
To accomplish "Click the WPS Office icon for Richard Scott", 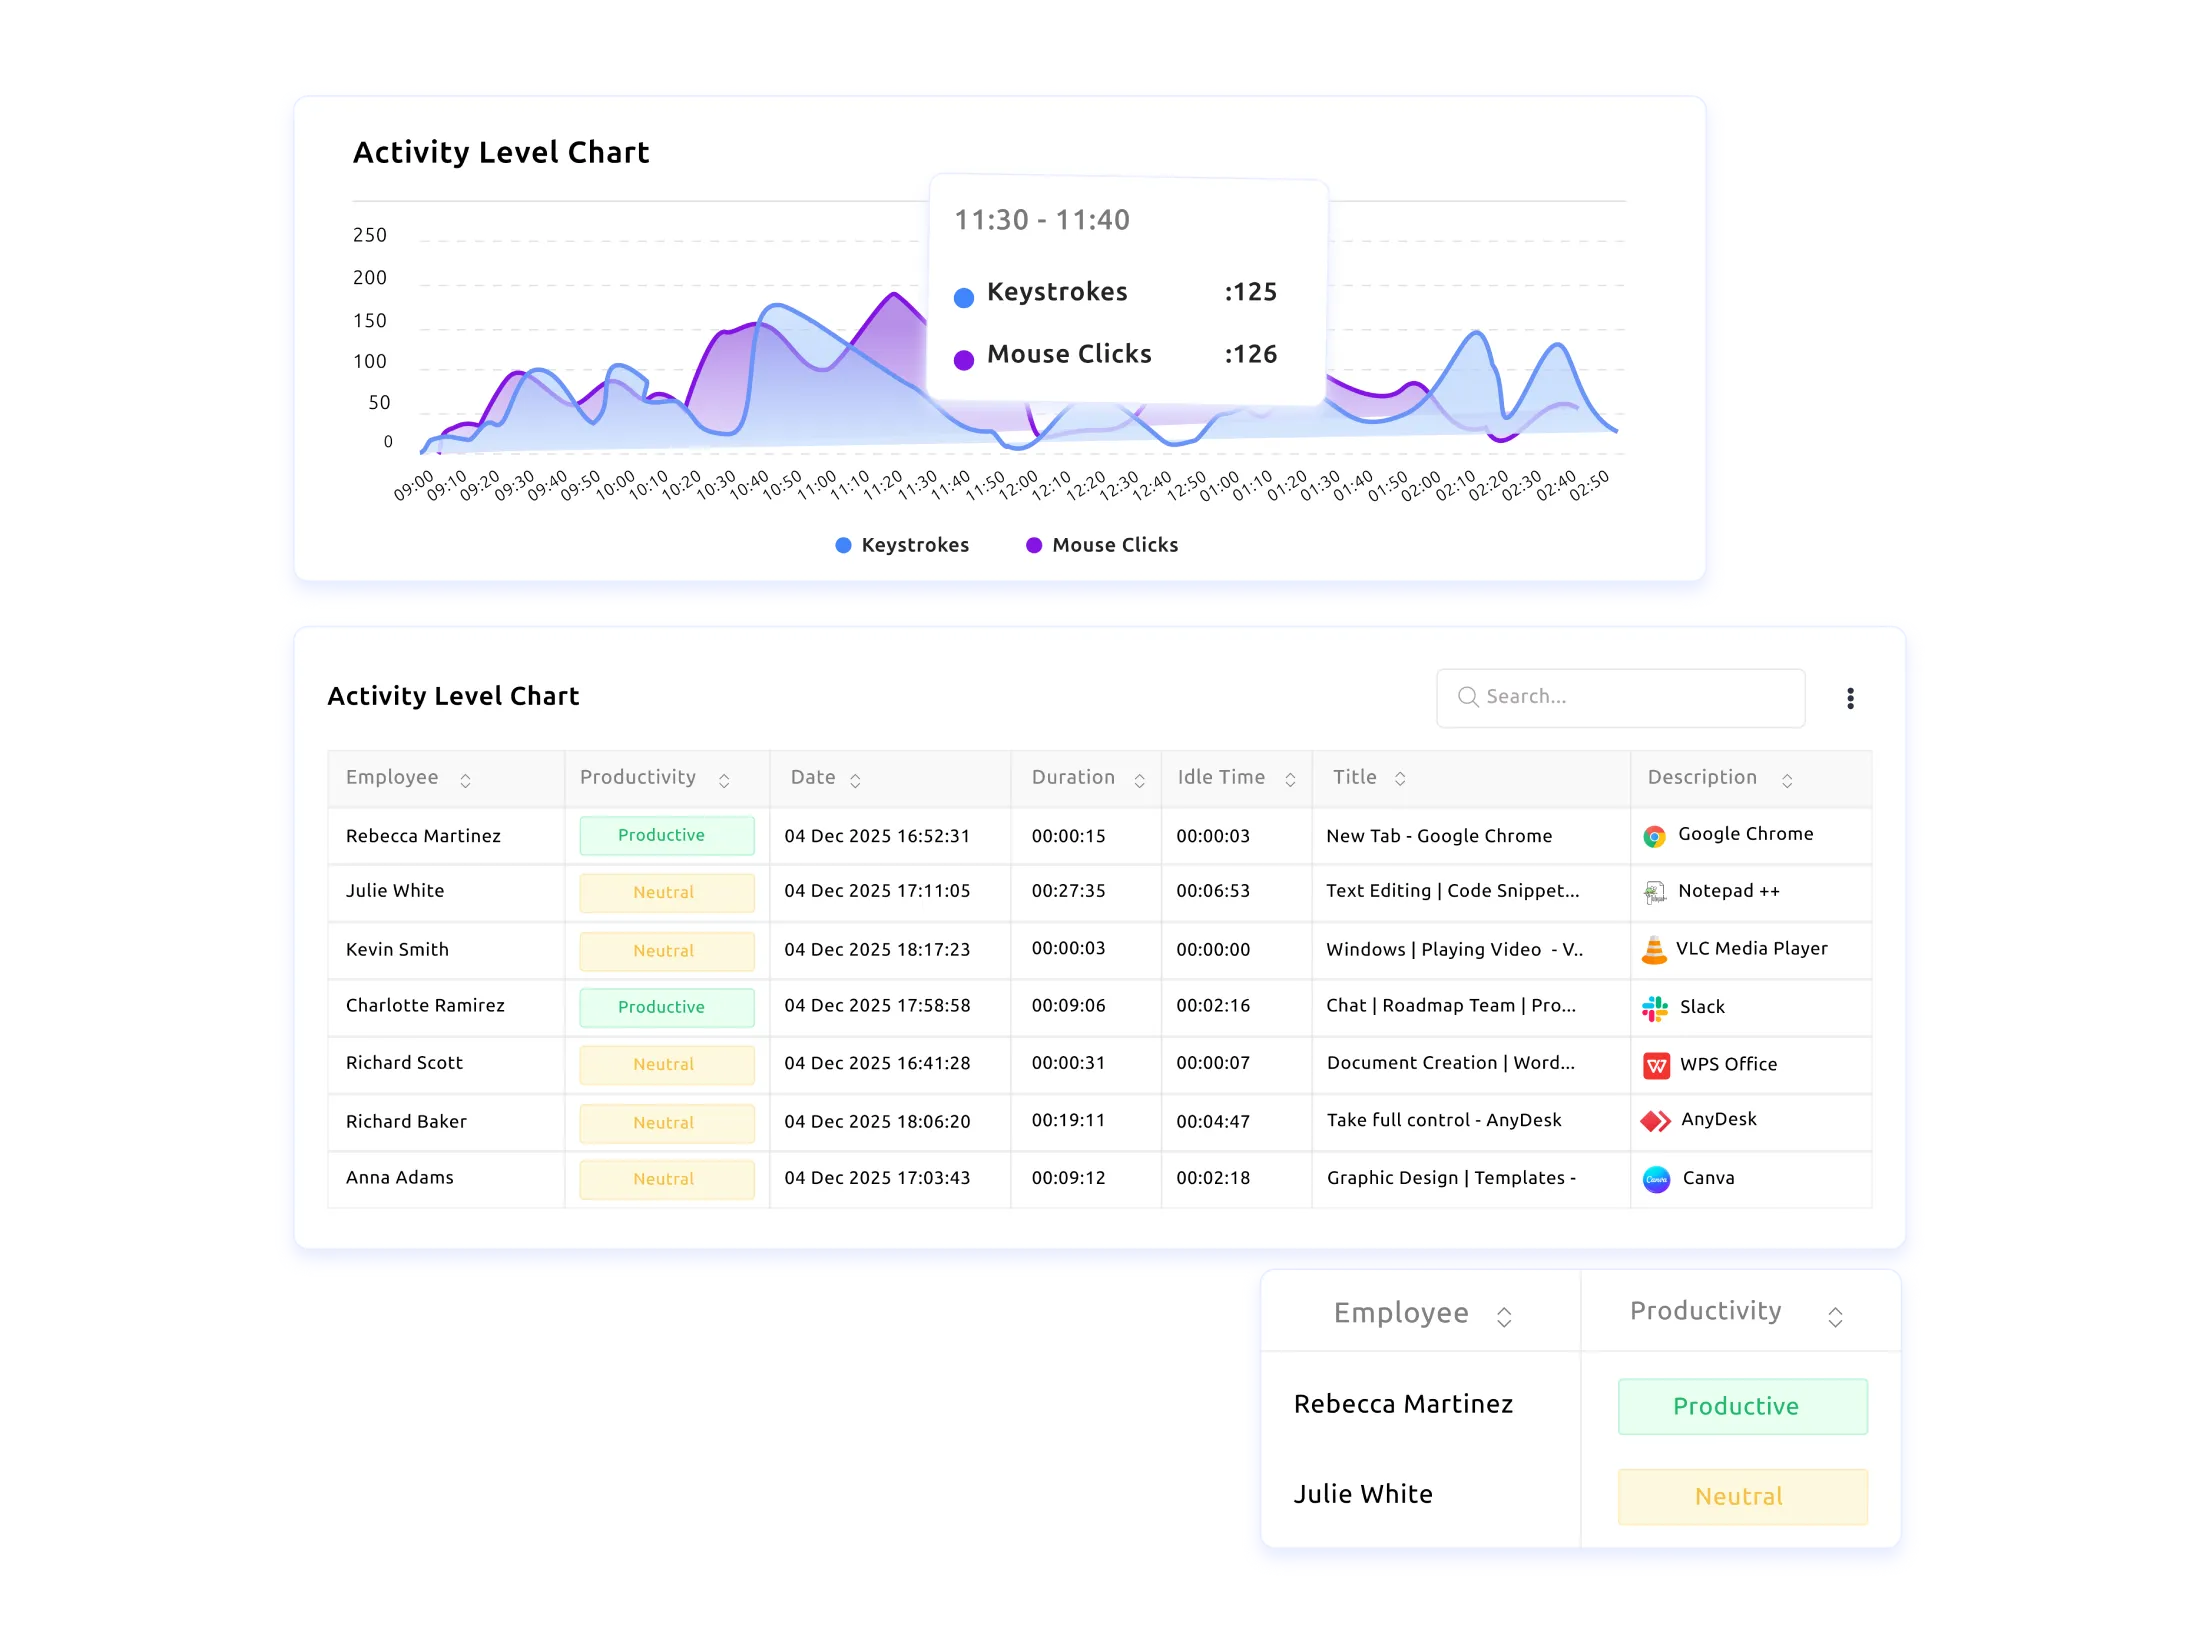I will [x=1657, y=1064].
